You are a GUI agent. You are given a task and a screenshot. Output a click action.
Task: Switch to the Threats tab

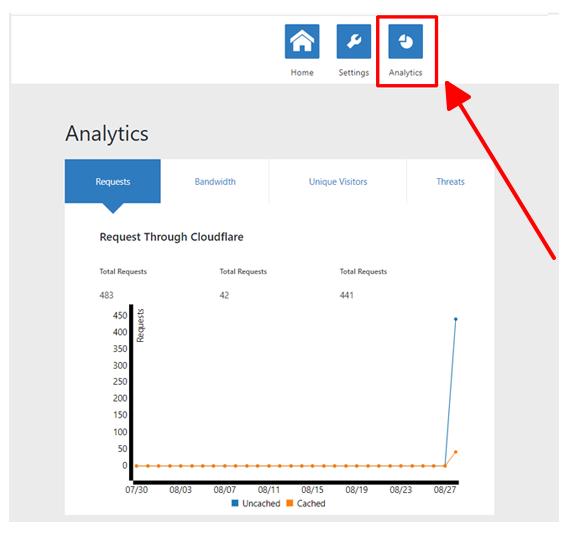tap(450, 181)
